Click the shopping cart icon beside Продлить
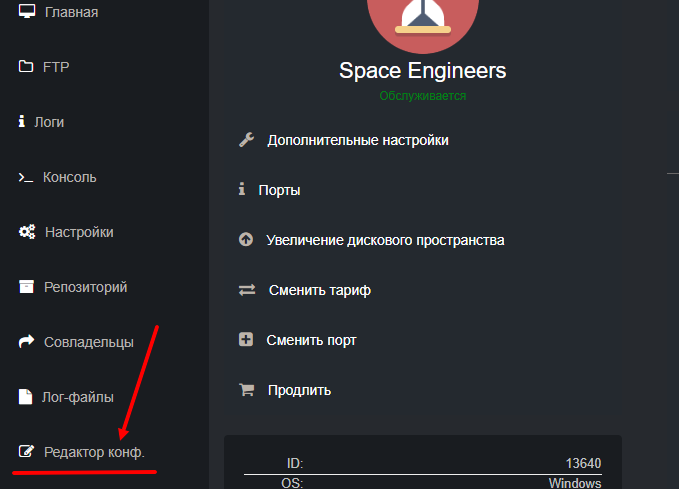 pyautogui.click(x=247, y=390)
